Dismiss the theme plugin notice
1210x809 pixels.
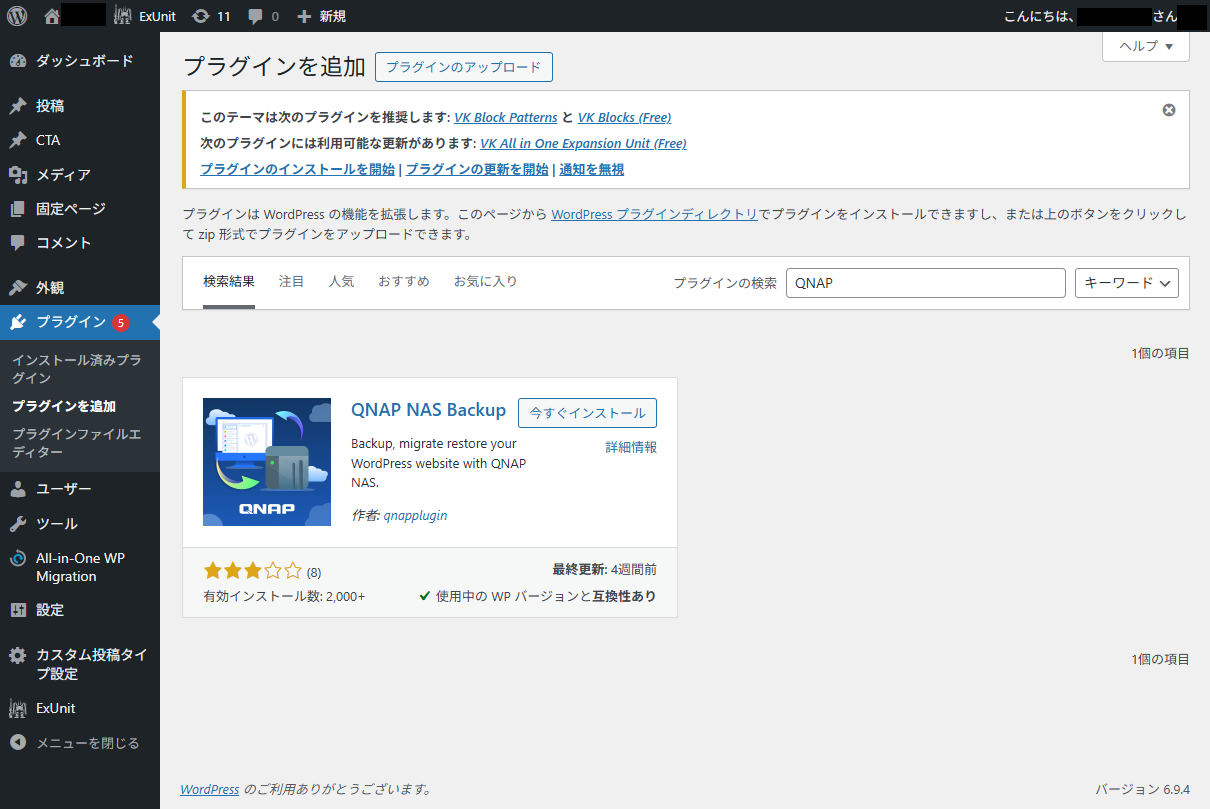[x=1169, y=110]
